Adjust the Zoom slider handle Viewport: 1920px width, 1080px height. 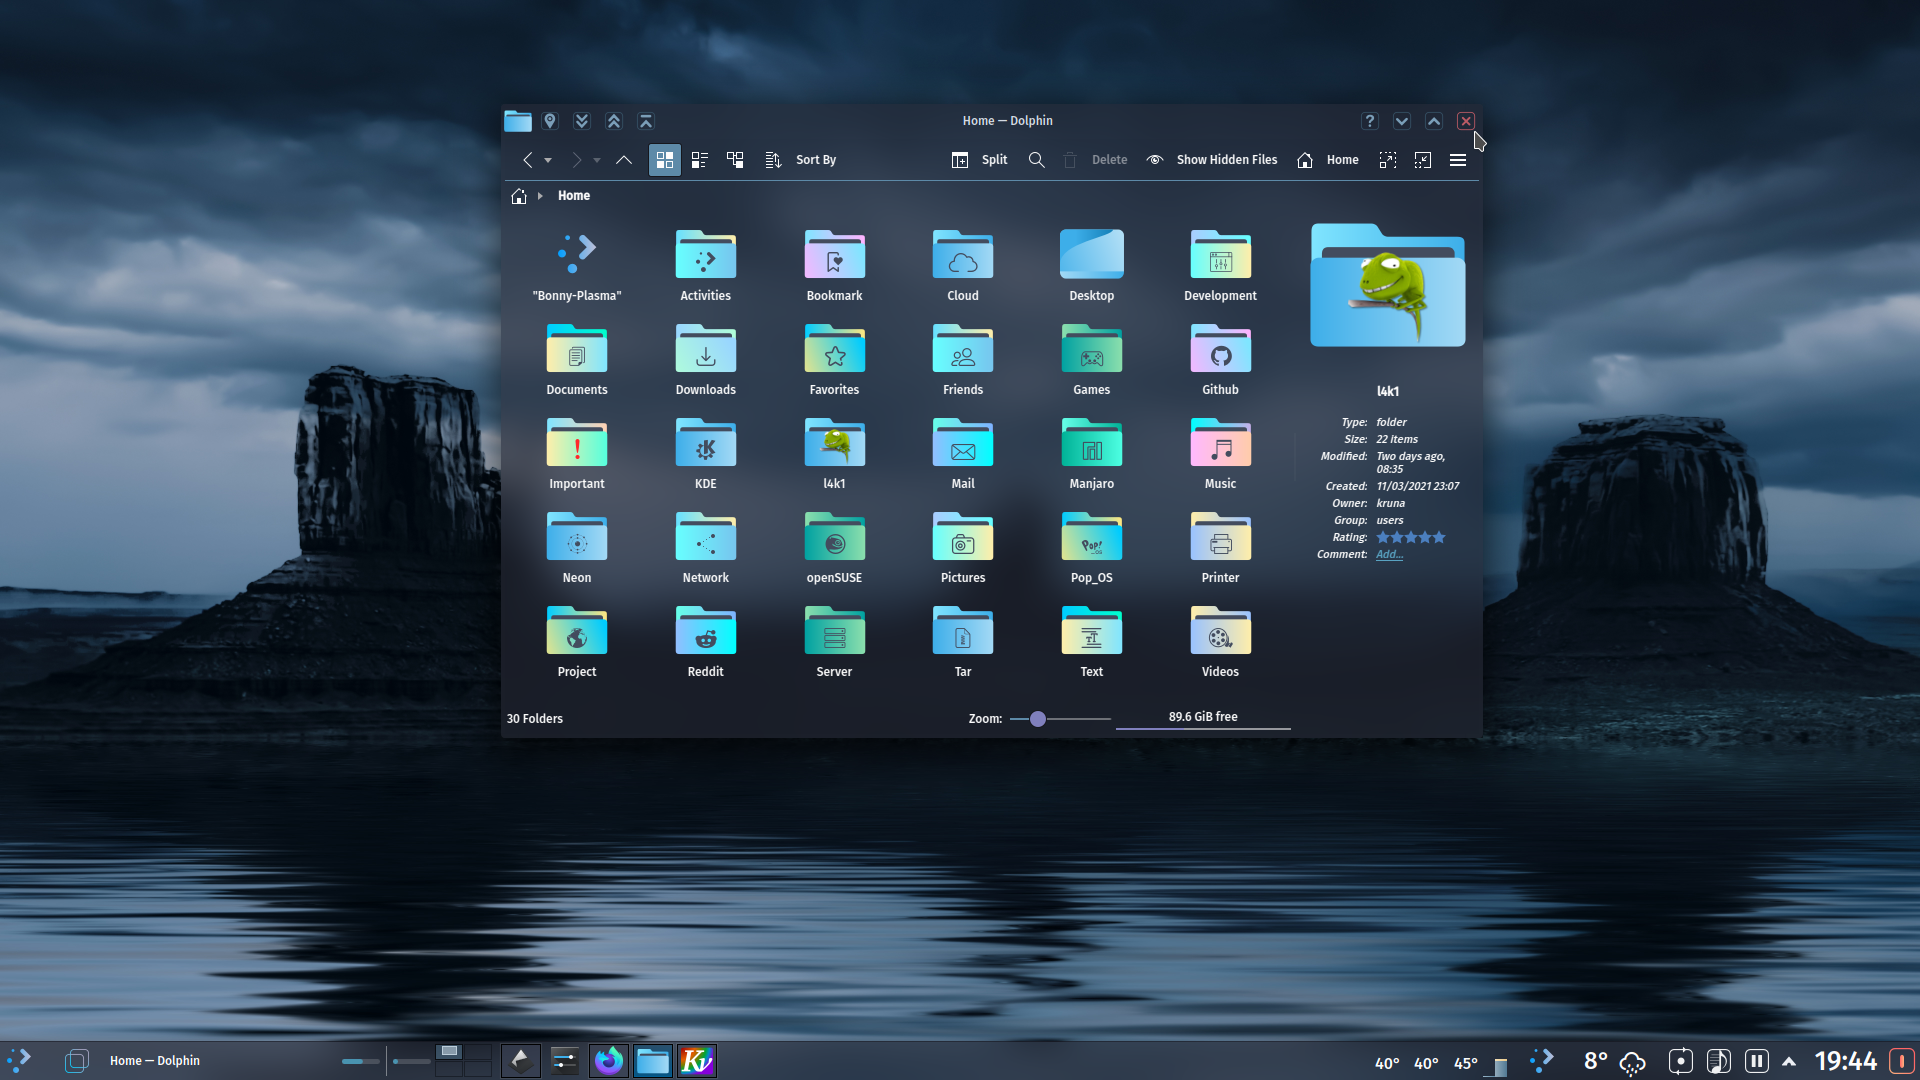[1038, 719]
